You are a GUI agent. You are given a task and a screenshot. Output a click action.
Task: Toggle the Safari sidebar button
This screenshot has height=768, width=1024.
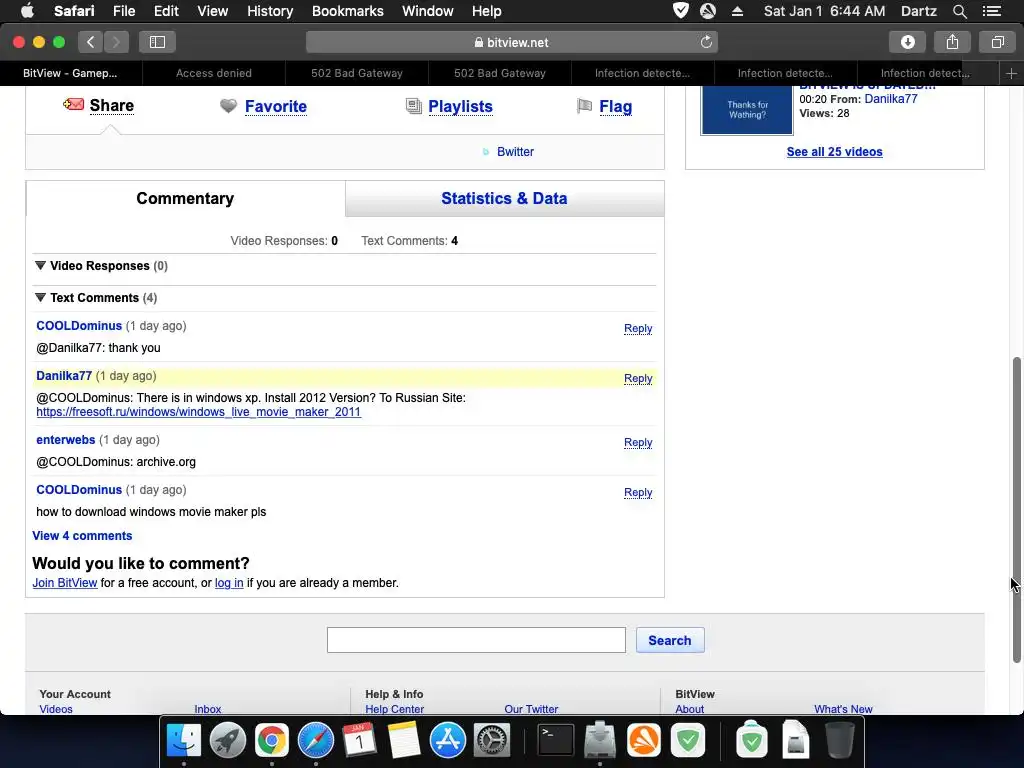click(157, 42)
